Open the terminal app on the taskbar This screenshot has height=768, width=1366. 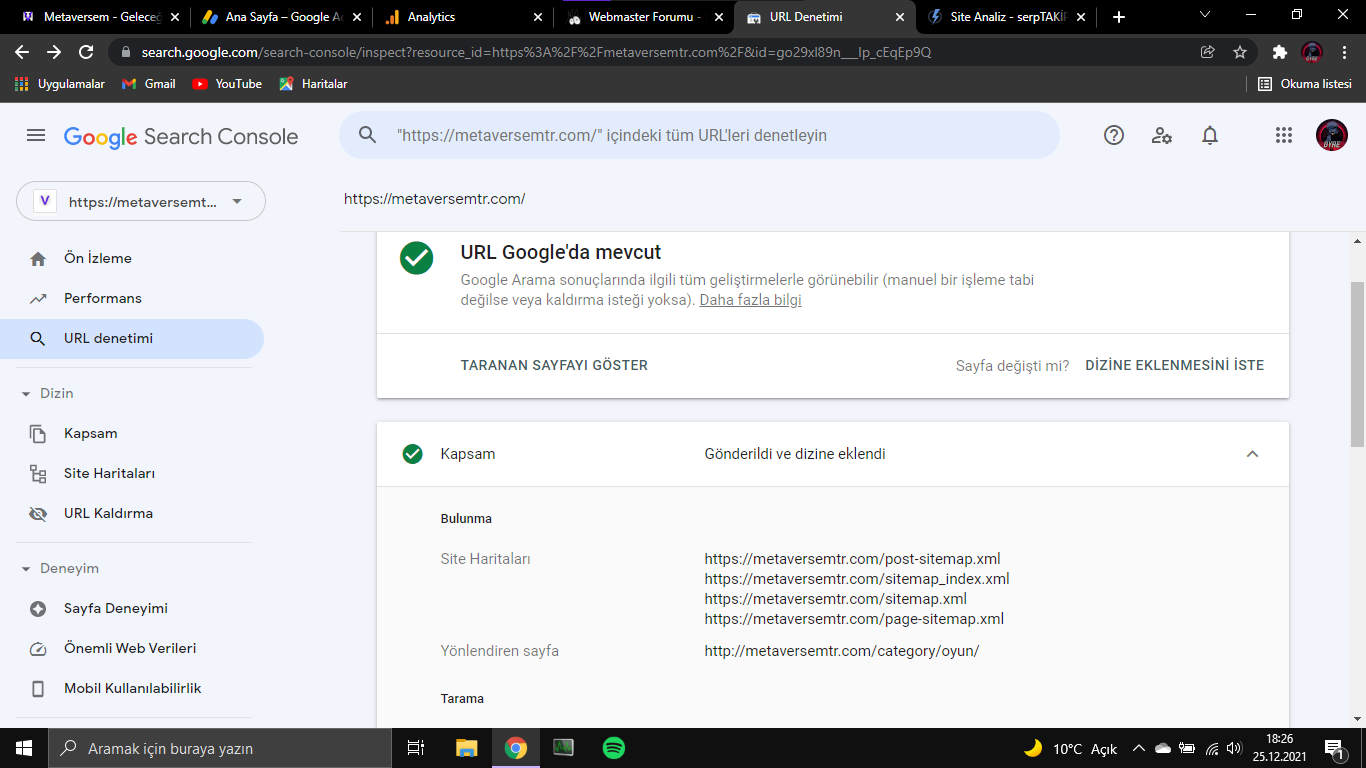(x=564, y=748)
